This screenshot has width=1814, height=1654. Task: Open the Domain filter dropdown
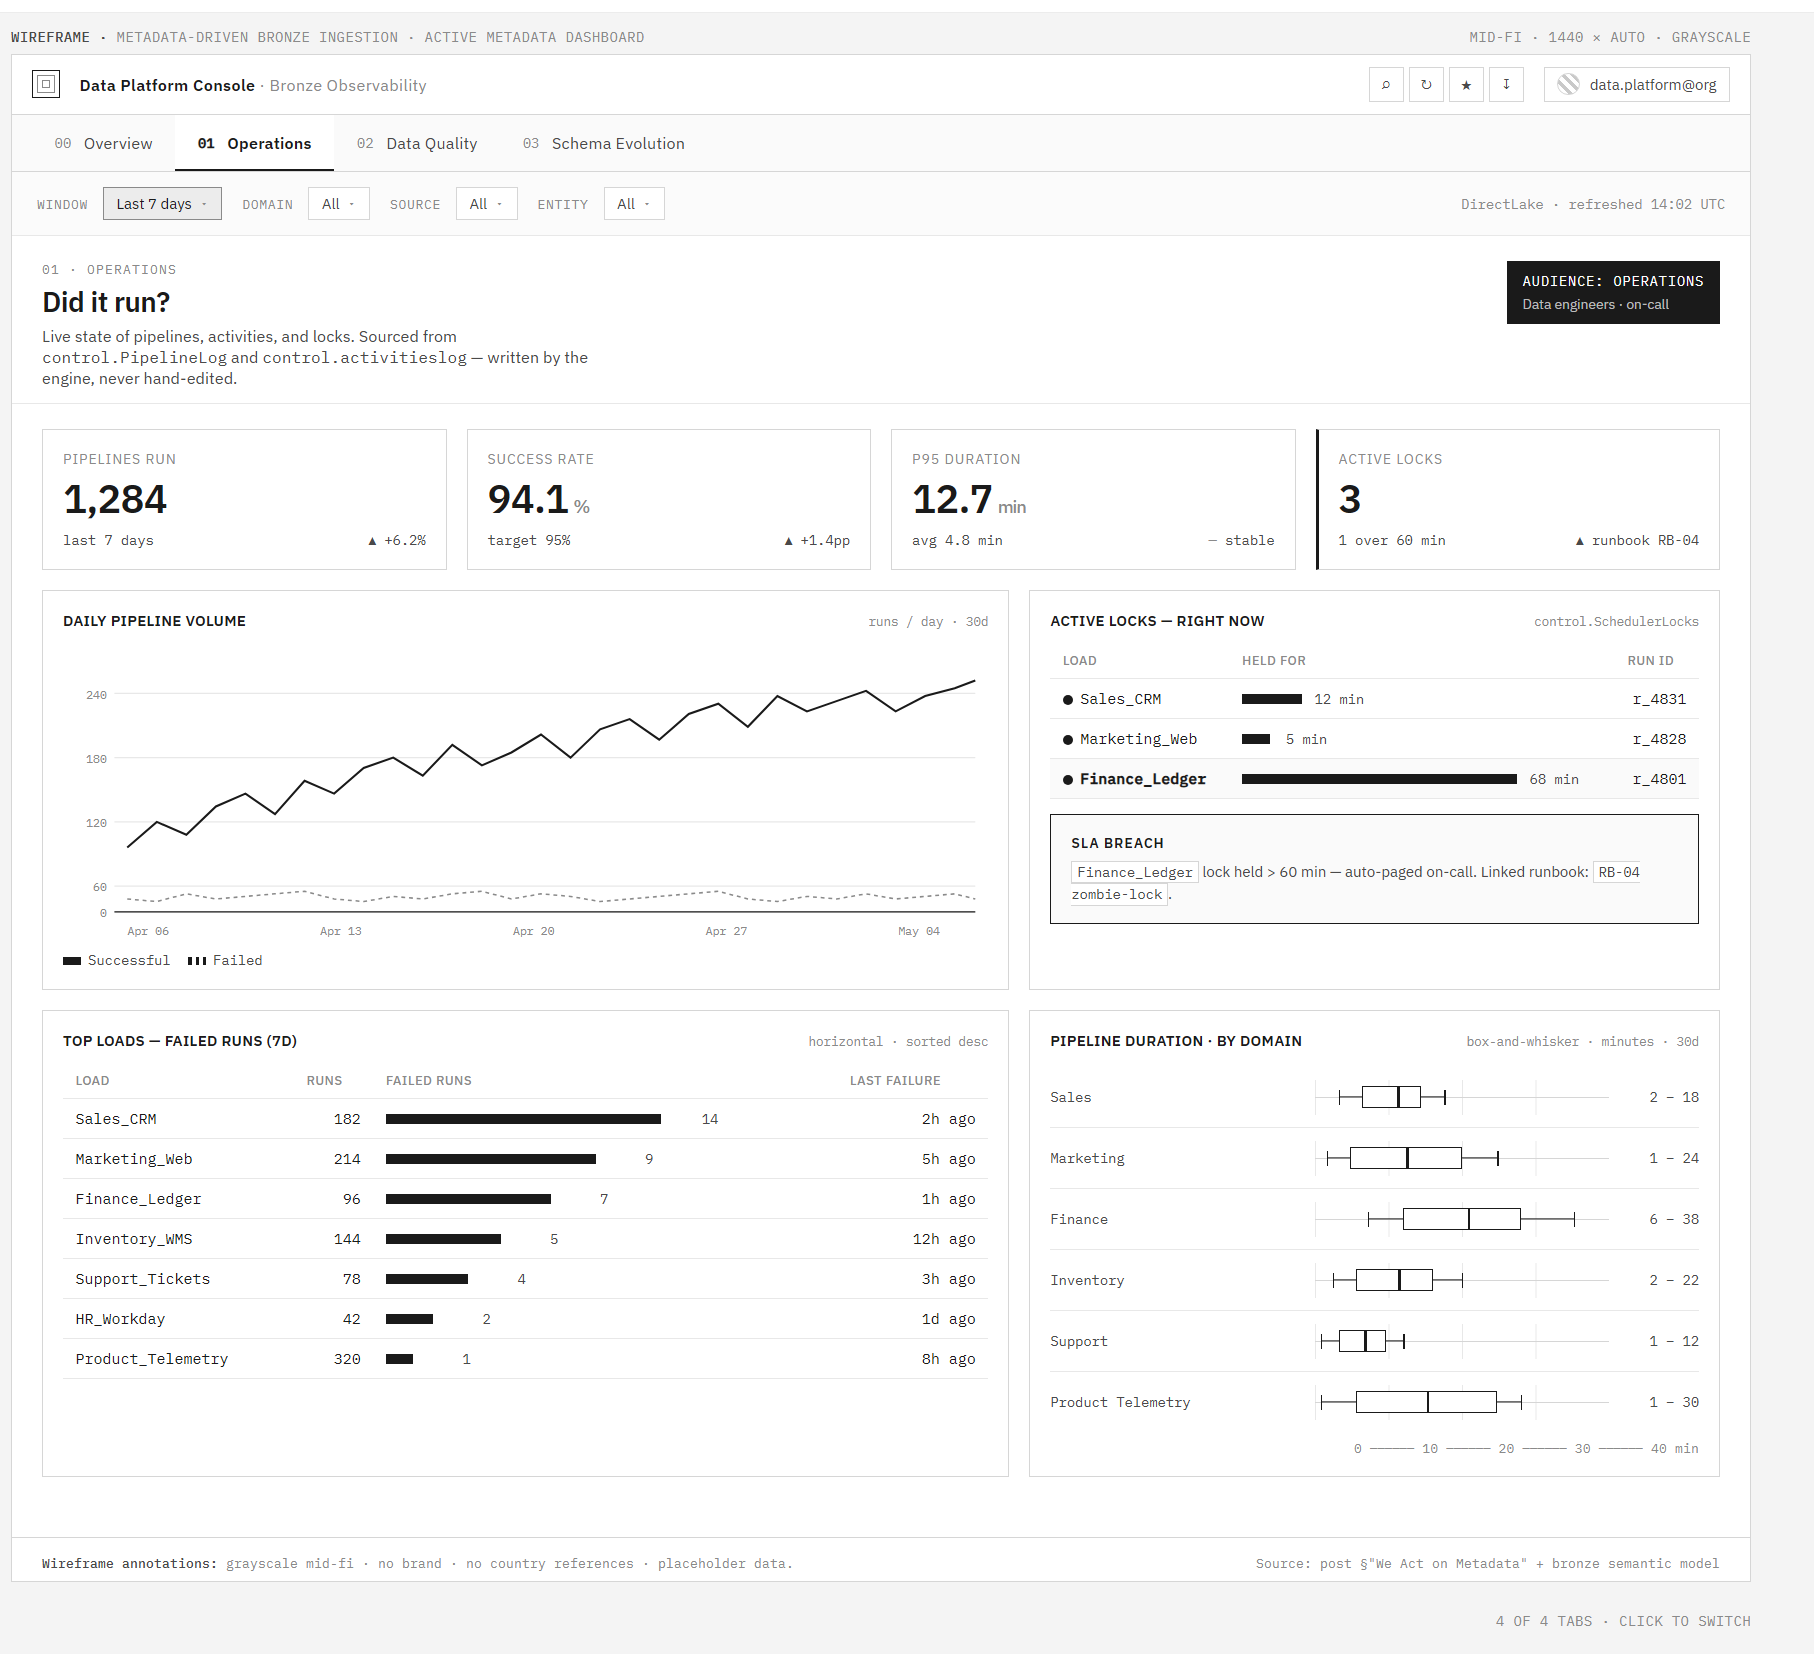point(339,204)
